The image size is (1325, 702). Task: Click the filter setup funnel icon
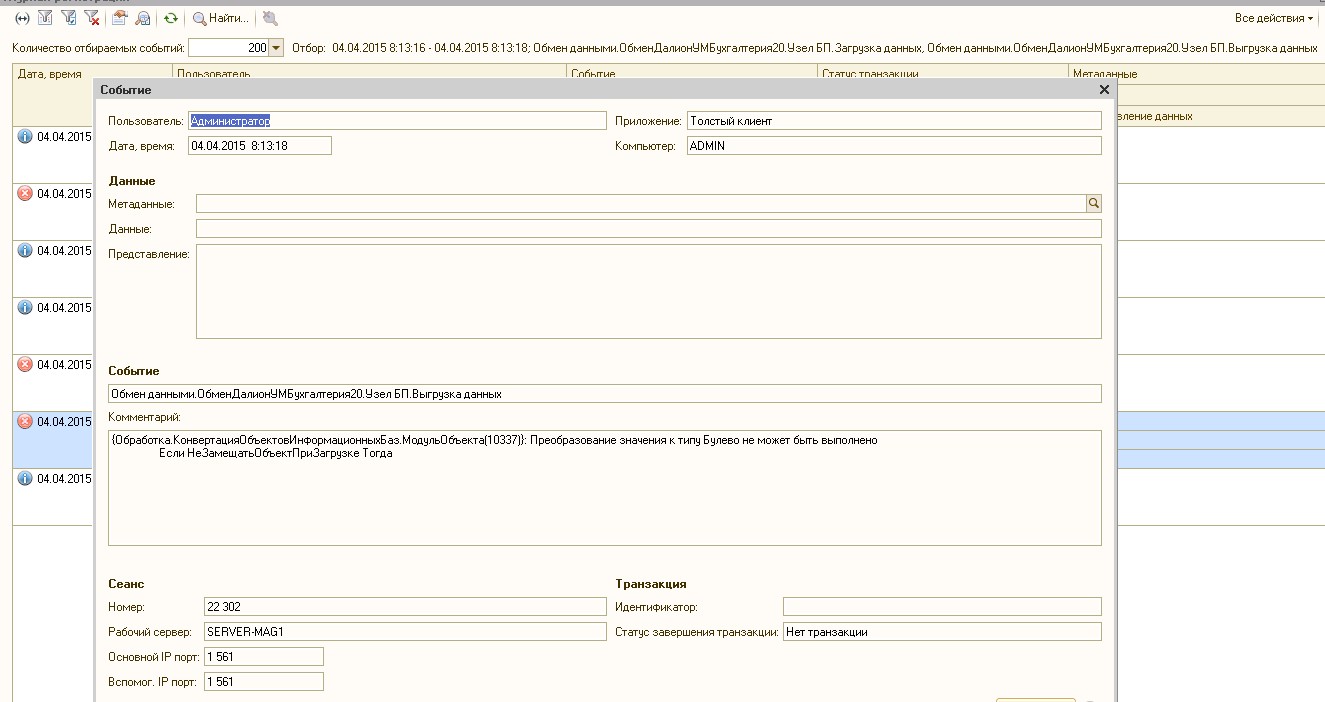(45, 18)
